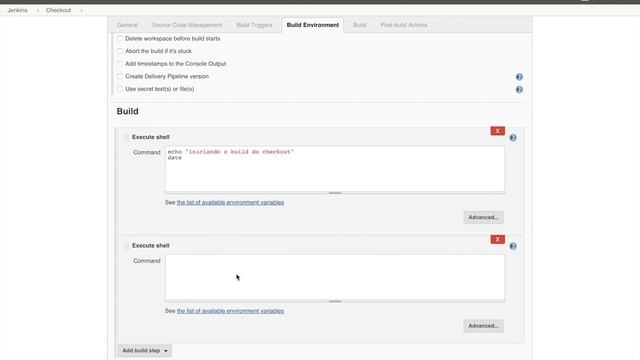
Task: Click Advanced button of first Execute shell
Action: [483, 217]
